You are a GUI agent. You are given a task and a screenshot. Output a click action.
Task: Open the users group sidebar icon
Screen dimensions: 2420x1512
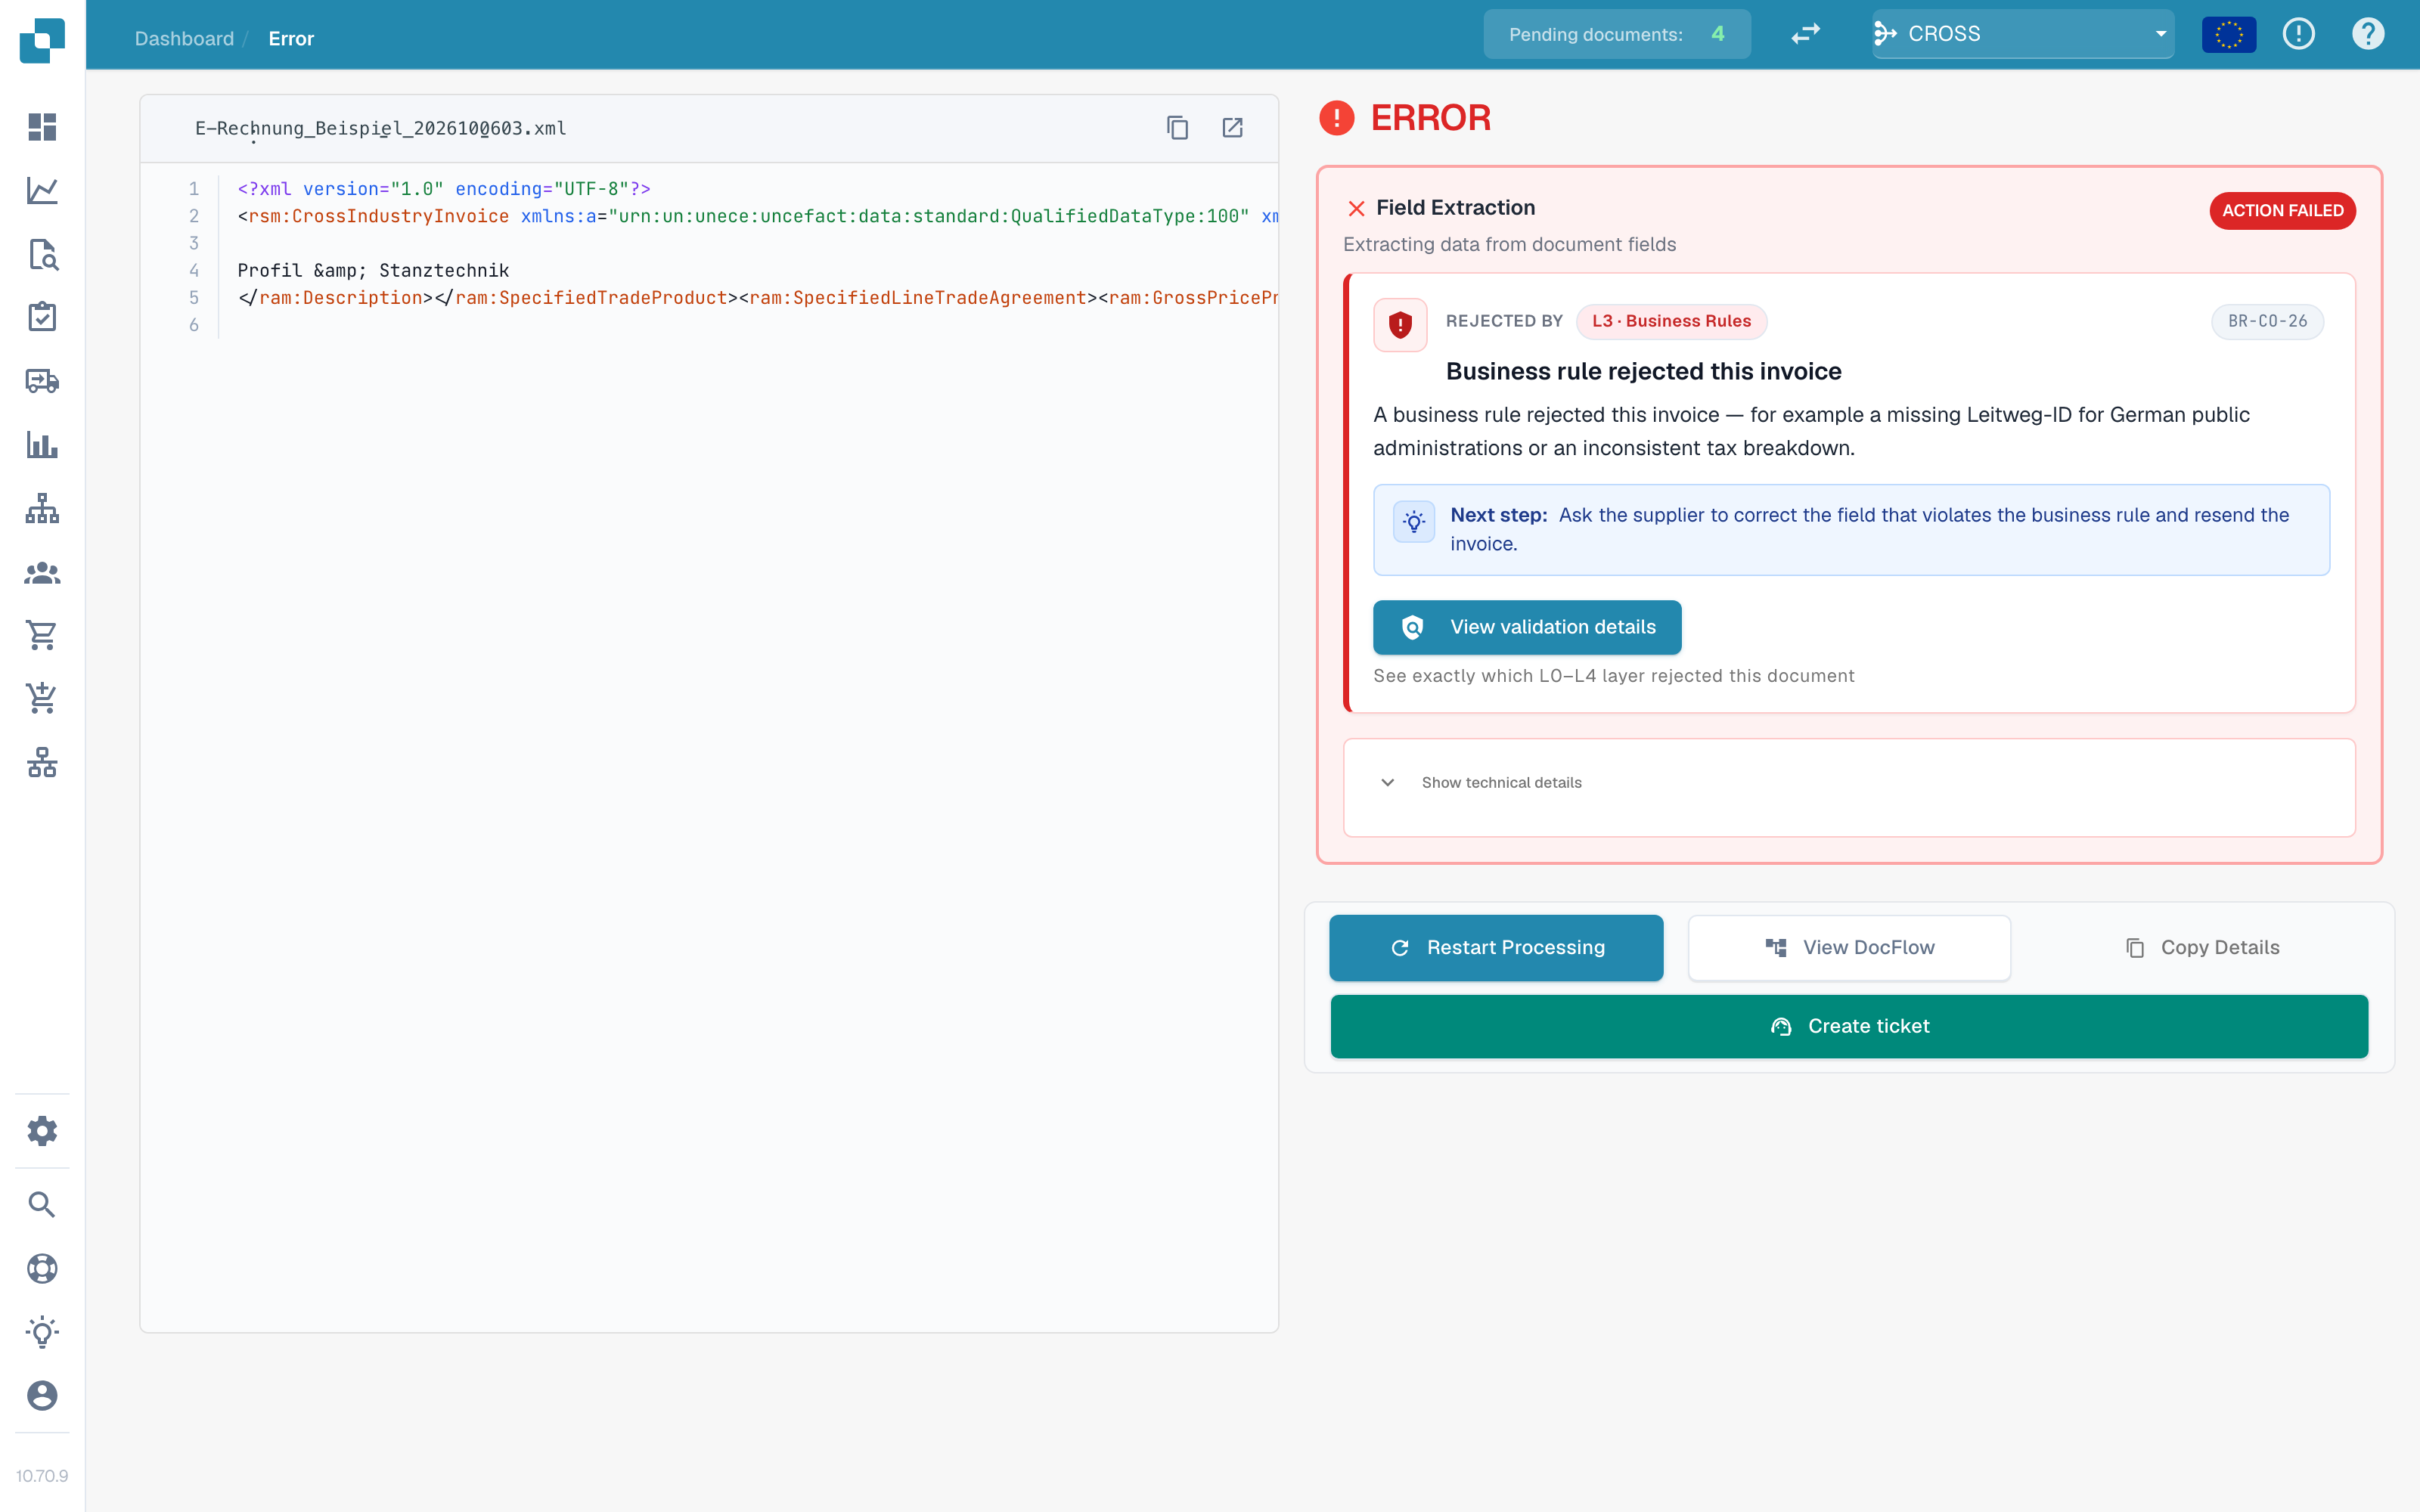point(42,572)
